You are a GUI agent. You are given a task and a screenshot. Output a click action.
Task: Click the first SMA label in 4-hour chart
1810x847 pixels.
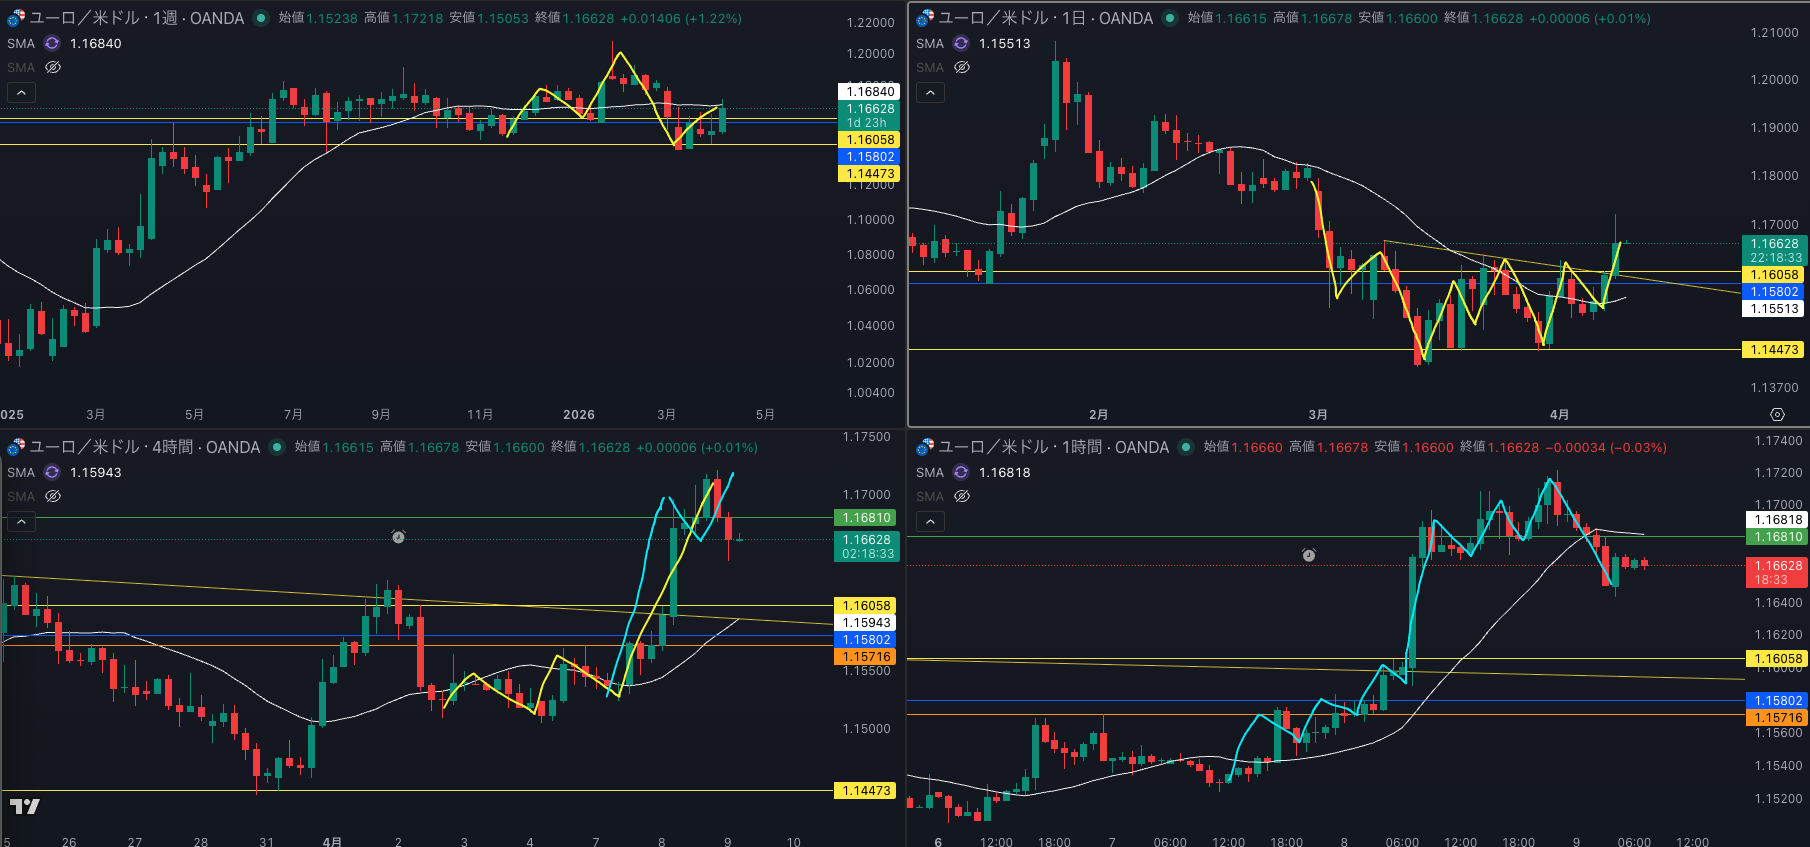[x=21, y=472]
